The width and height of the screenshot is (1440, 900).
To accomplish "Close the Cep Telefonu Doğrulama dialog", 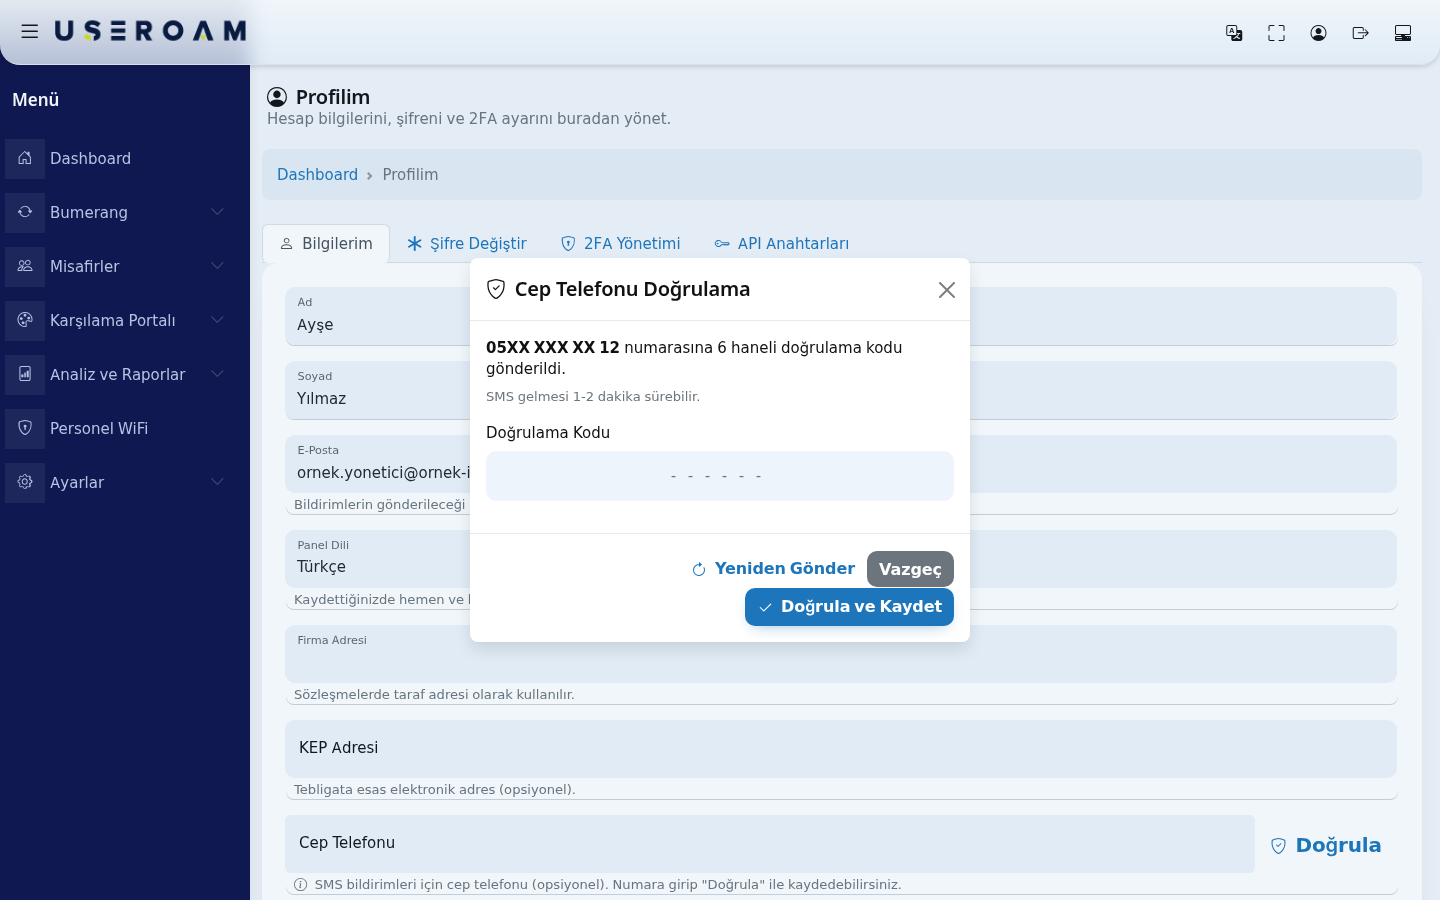I will (x=947, y=290).
